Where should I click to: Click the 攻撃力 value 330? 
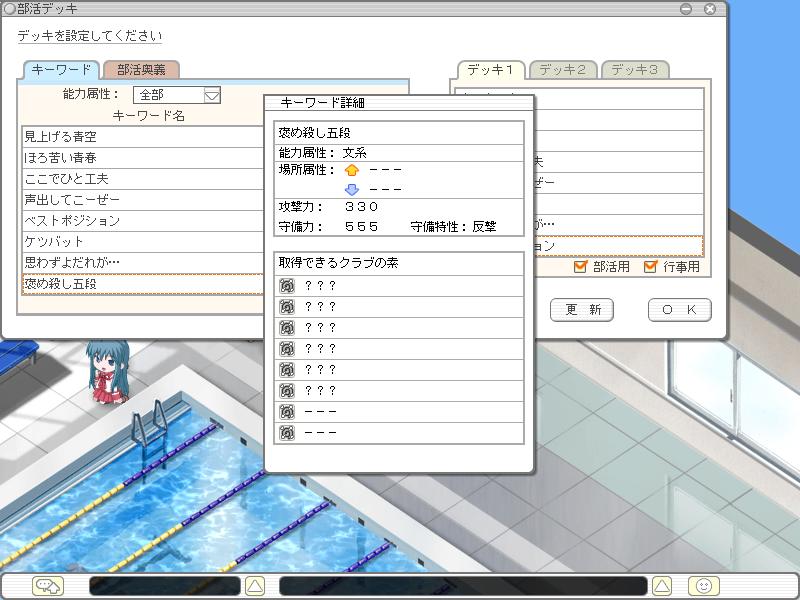(361, 207)
